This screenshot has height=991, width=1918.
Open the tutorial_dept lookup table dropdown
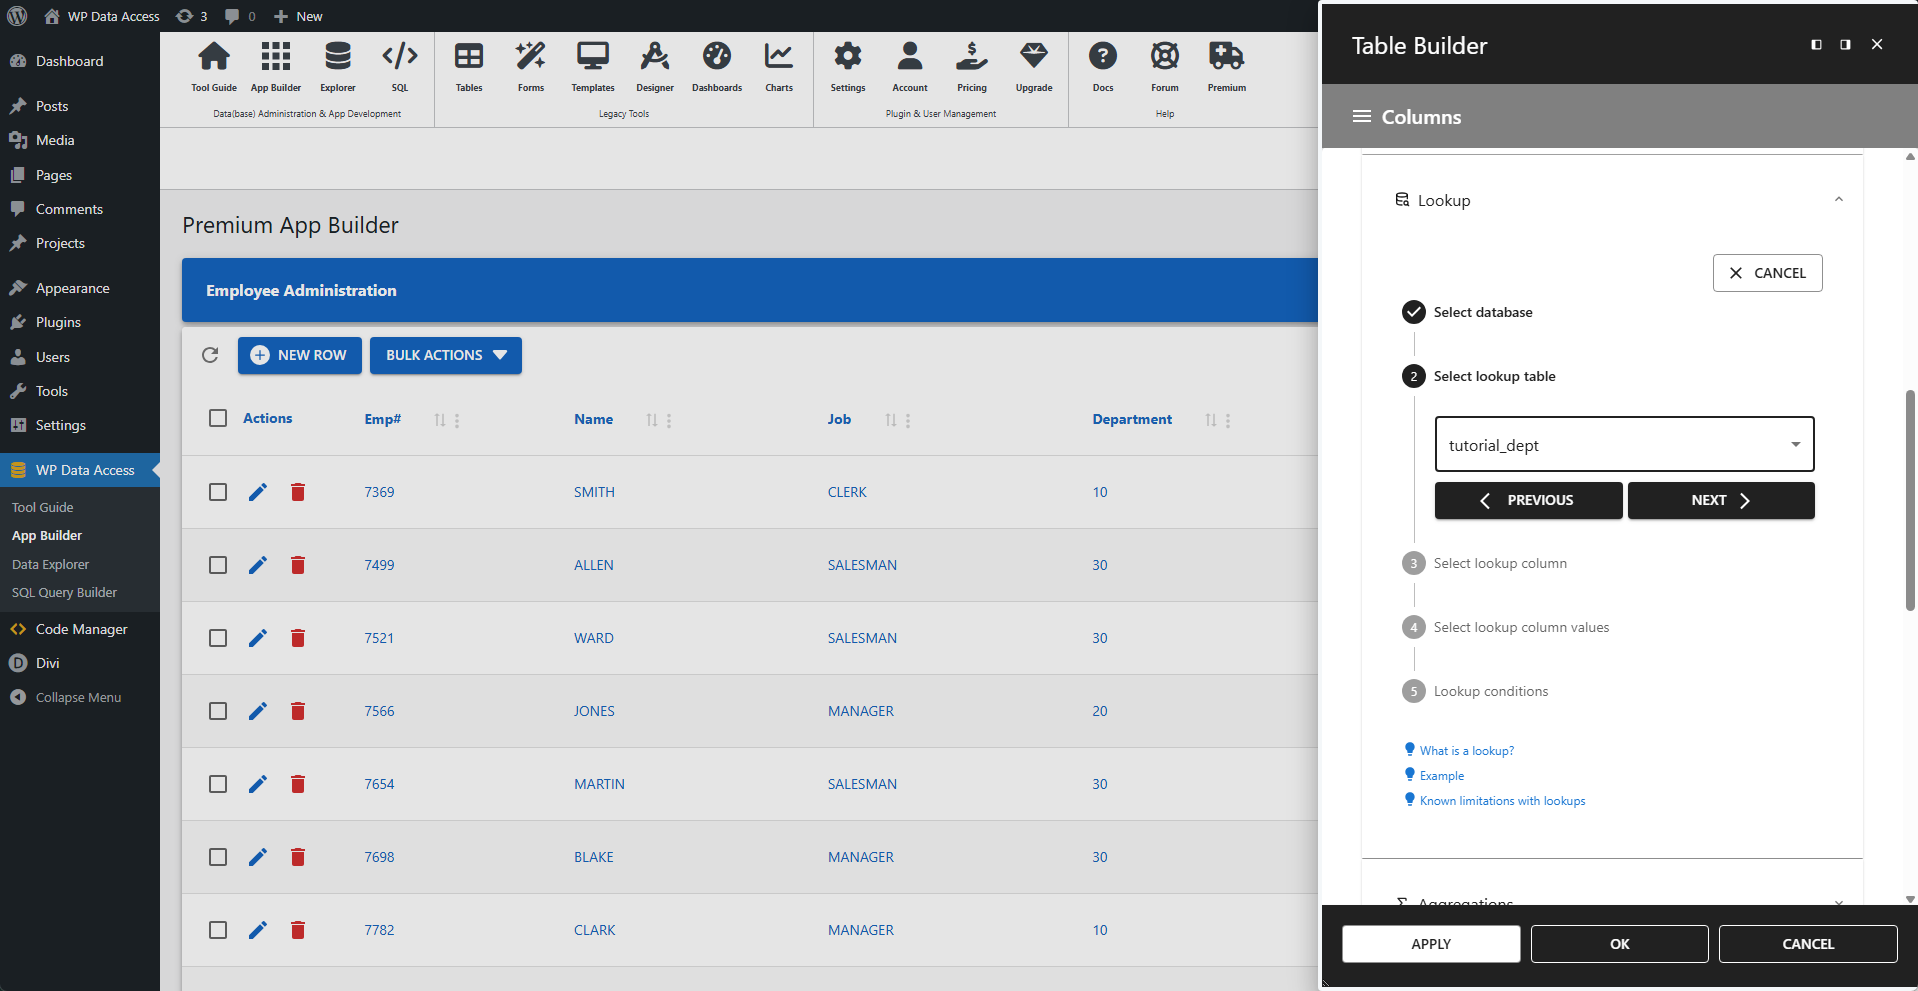click(1795, 444)
